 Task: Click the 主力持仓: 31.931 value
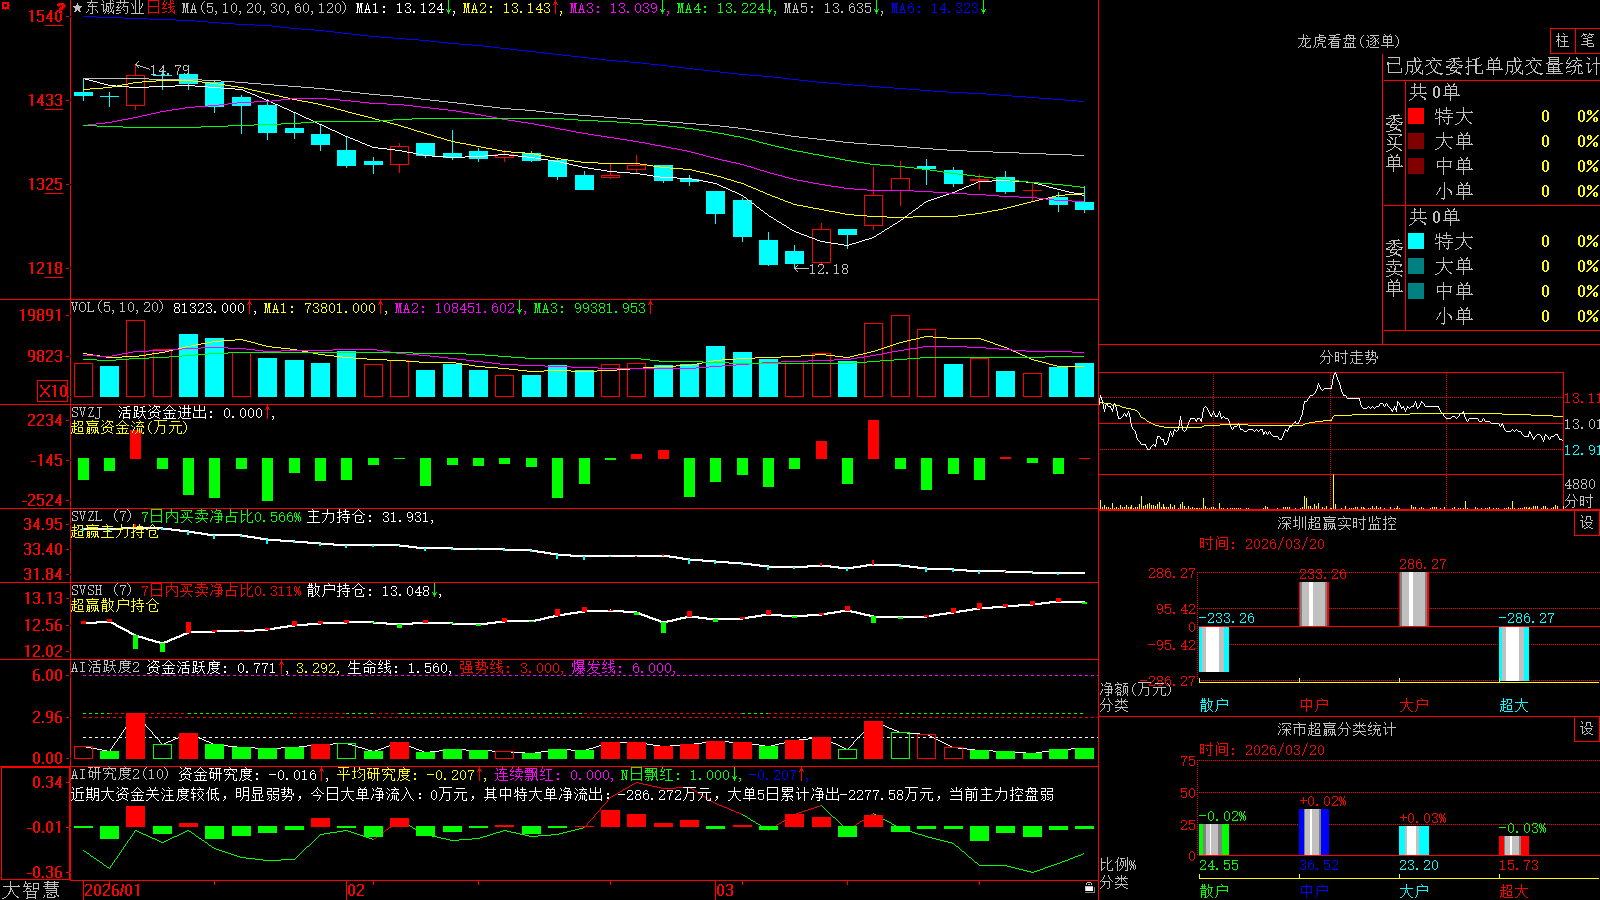368,517
